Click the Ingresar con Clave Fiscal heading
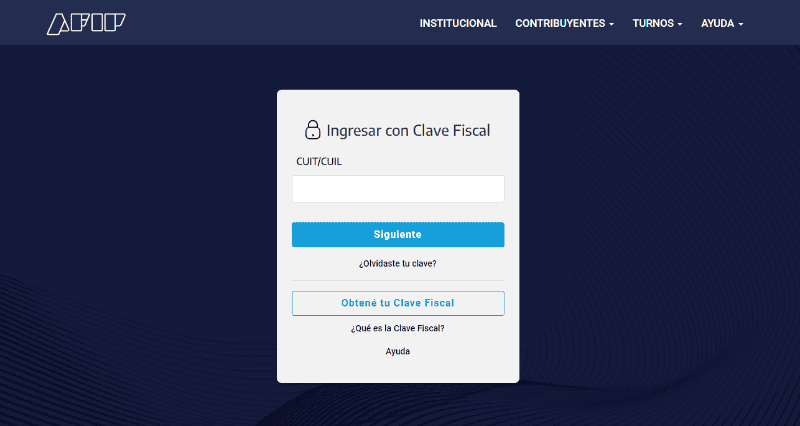Image resolution: width=800 pixels, height=426 pixels. [408, 130]
